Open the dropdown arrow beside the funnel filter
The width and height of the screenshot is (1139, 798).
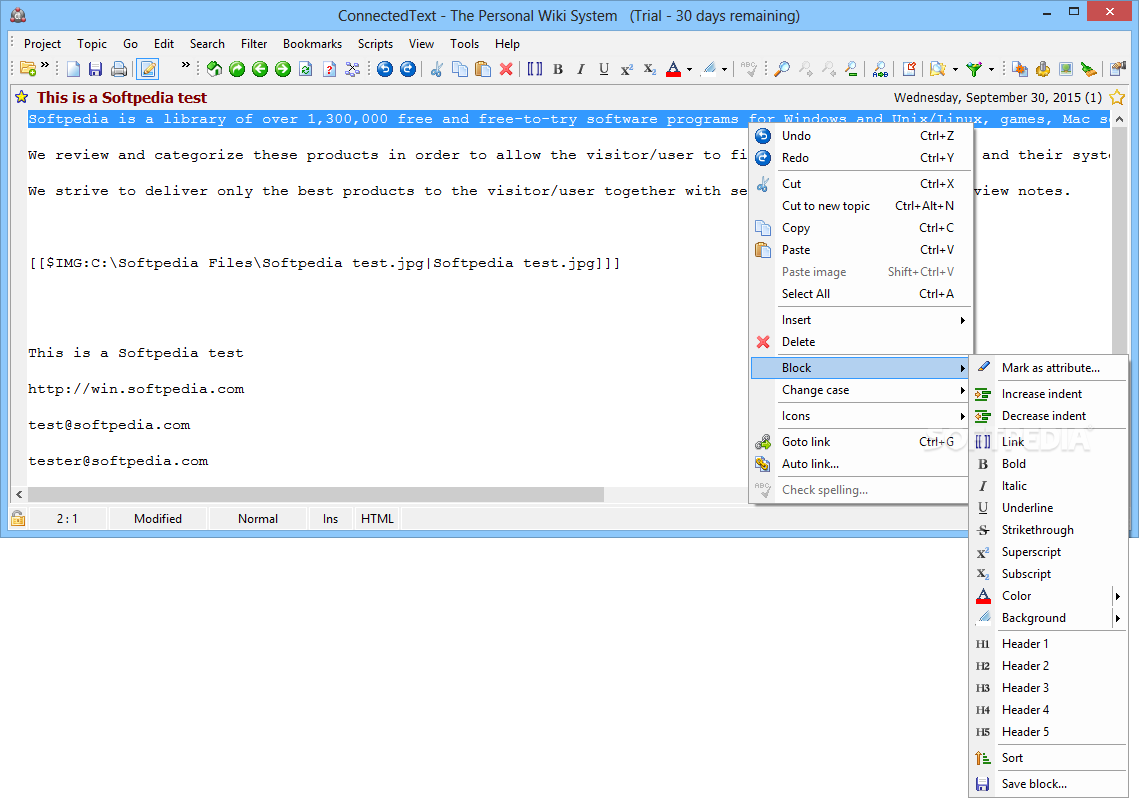(x=991, y=70)
